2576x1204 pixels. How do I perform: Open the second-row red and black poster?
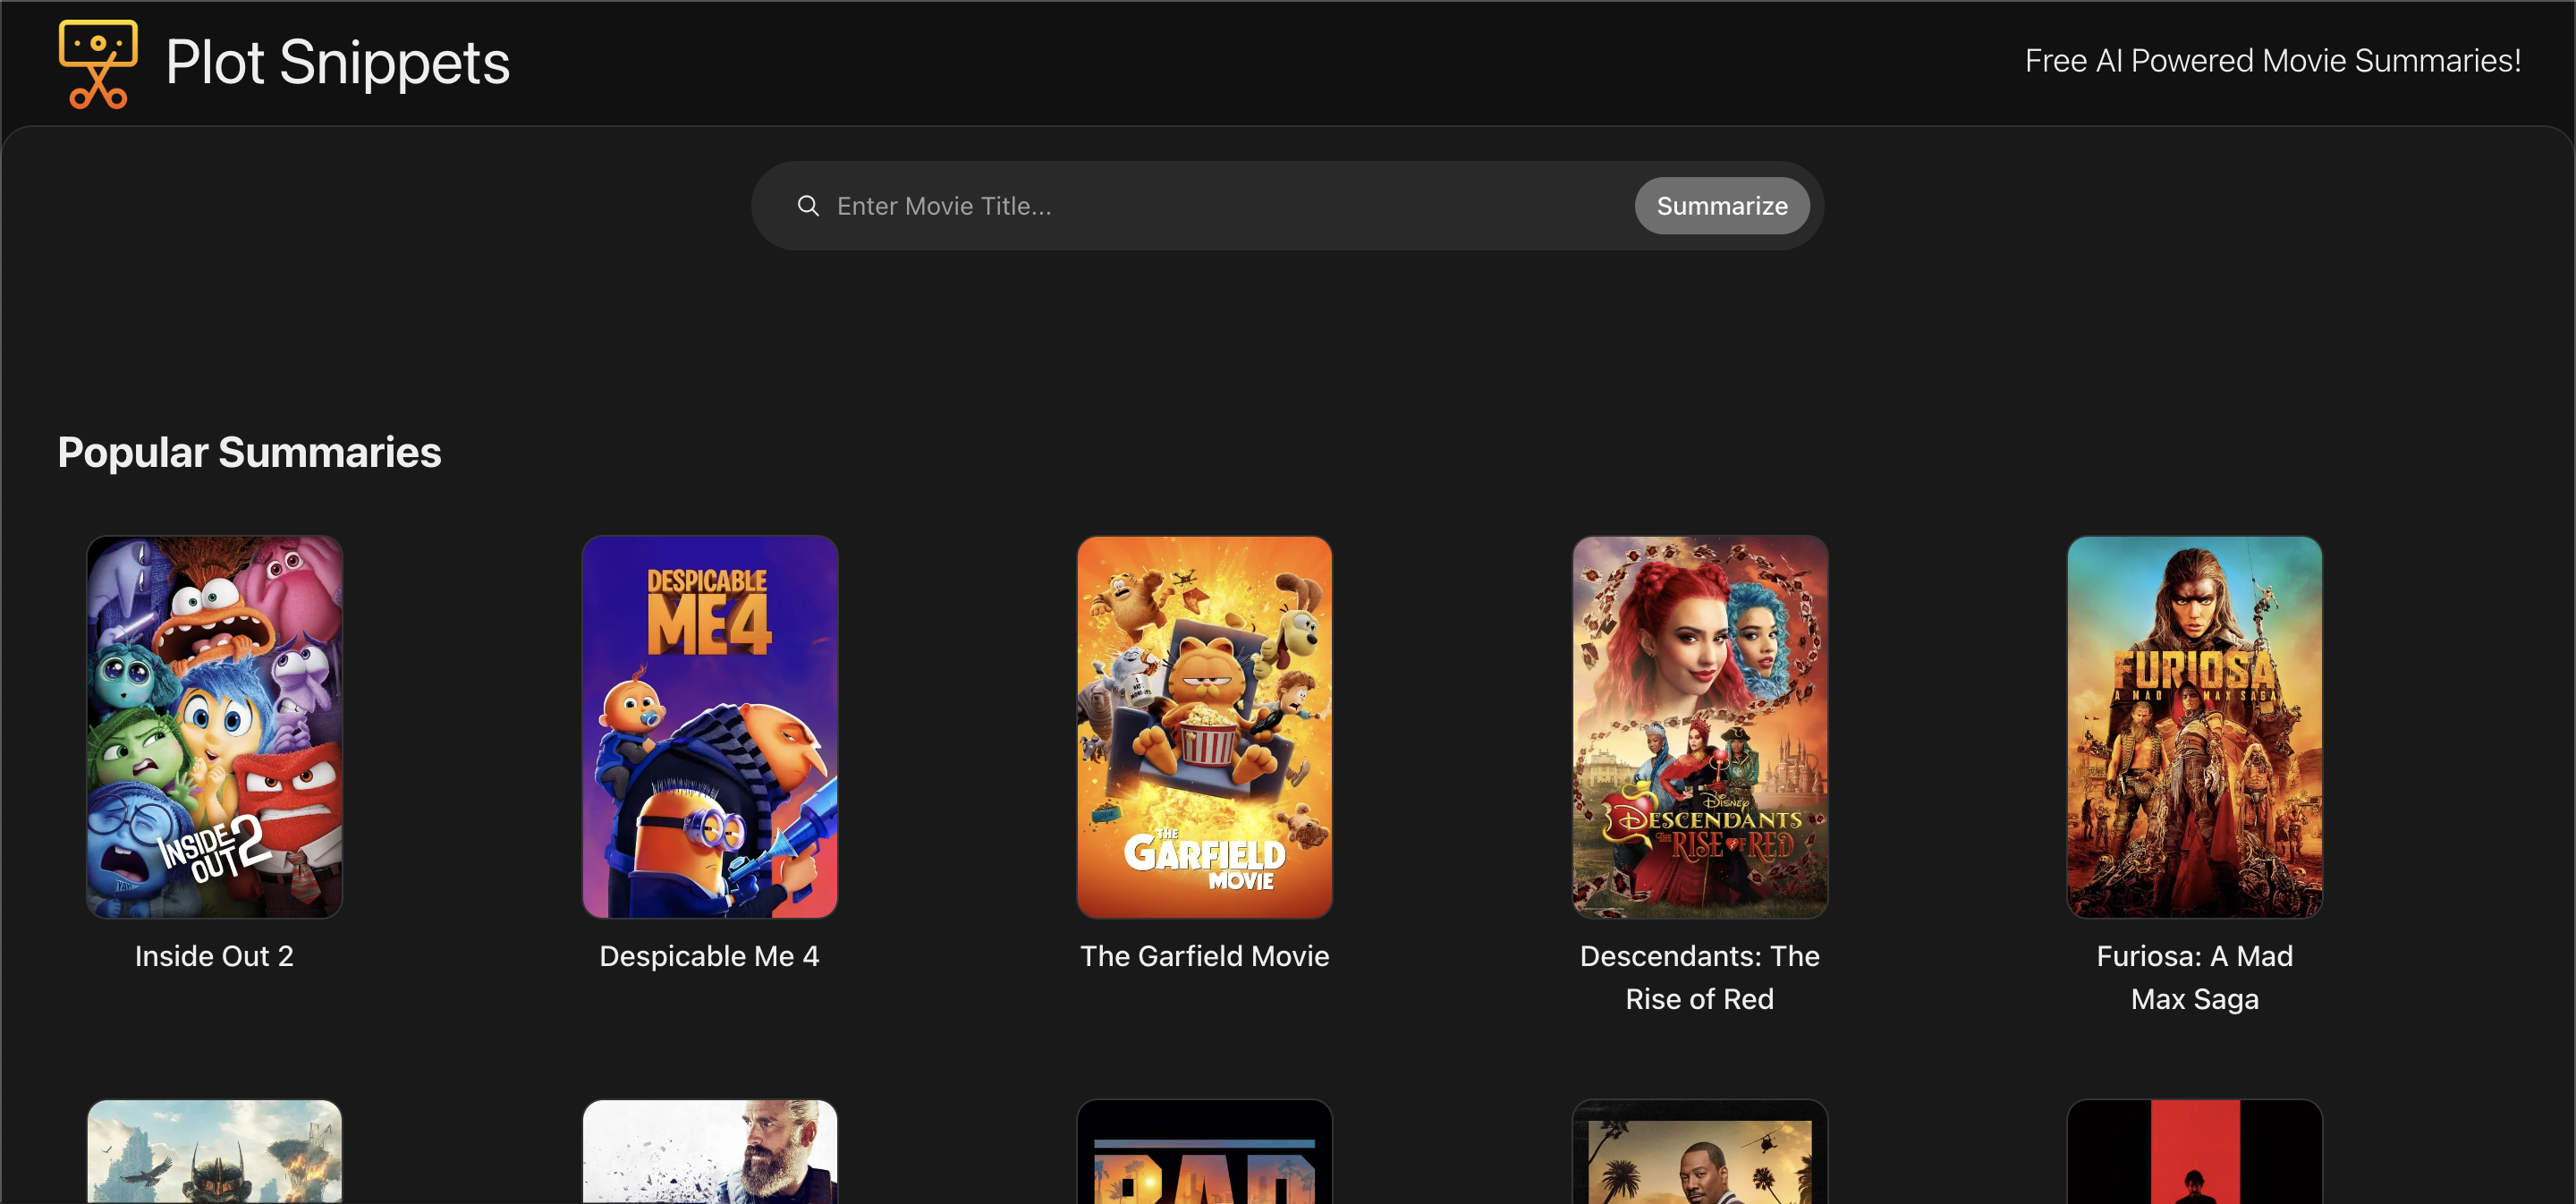(2194, 1152)
